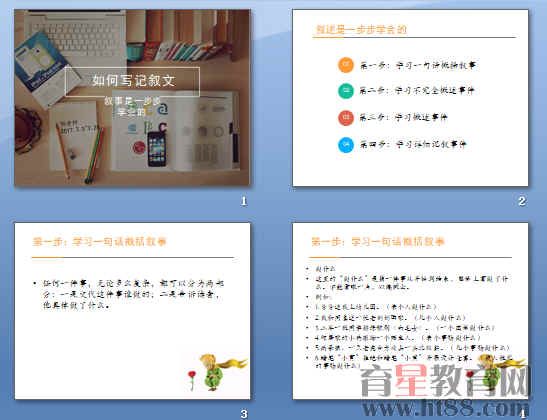This screenshot has height=420, width=547.
Task: Click the orange heading of slide 3
Action: (99, 241)
